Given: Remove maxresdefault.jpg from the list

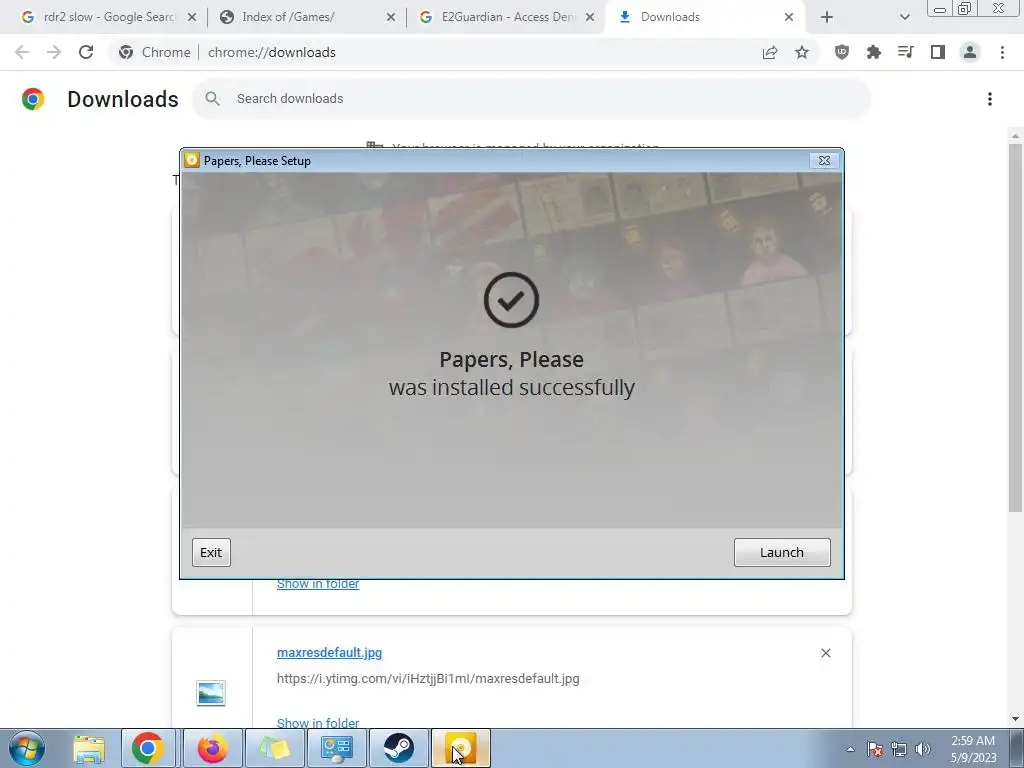Looking at the screenshot, I should 825,653.
